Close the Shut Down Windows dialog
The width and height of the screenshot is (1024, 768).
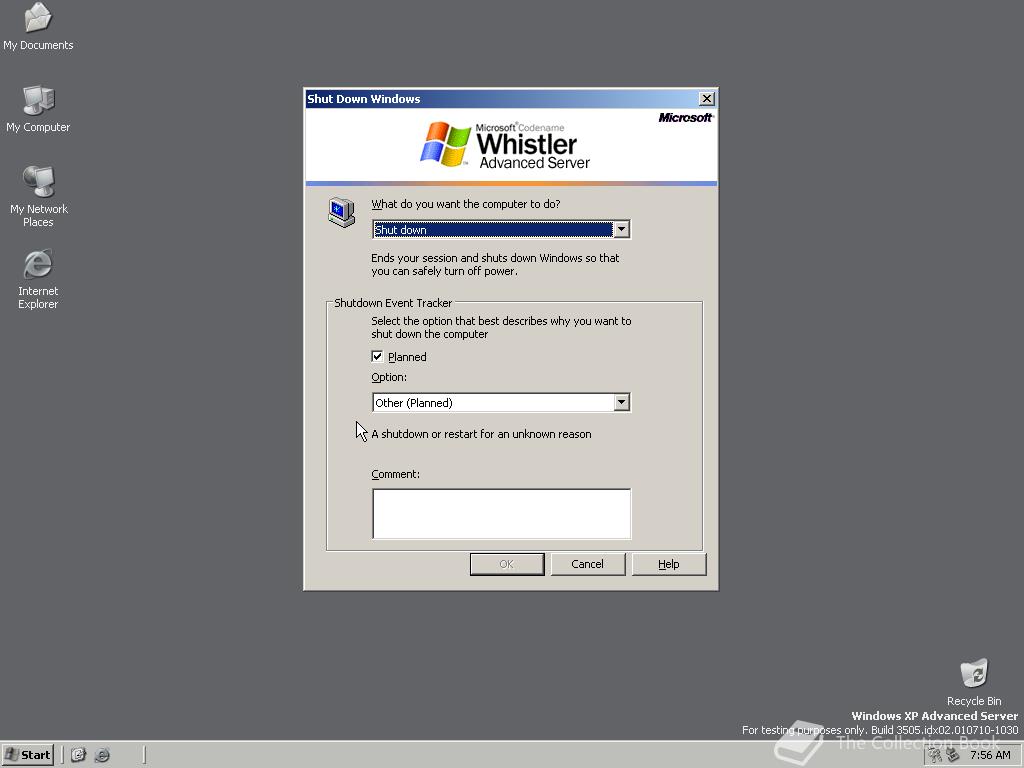(707, 99)
